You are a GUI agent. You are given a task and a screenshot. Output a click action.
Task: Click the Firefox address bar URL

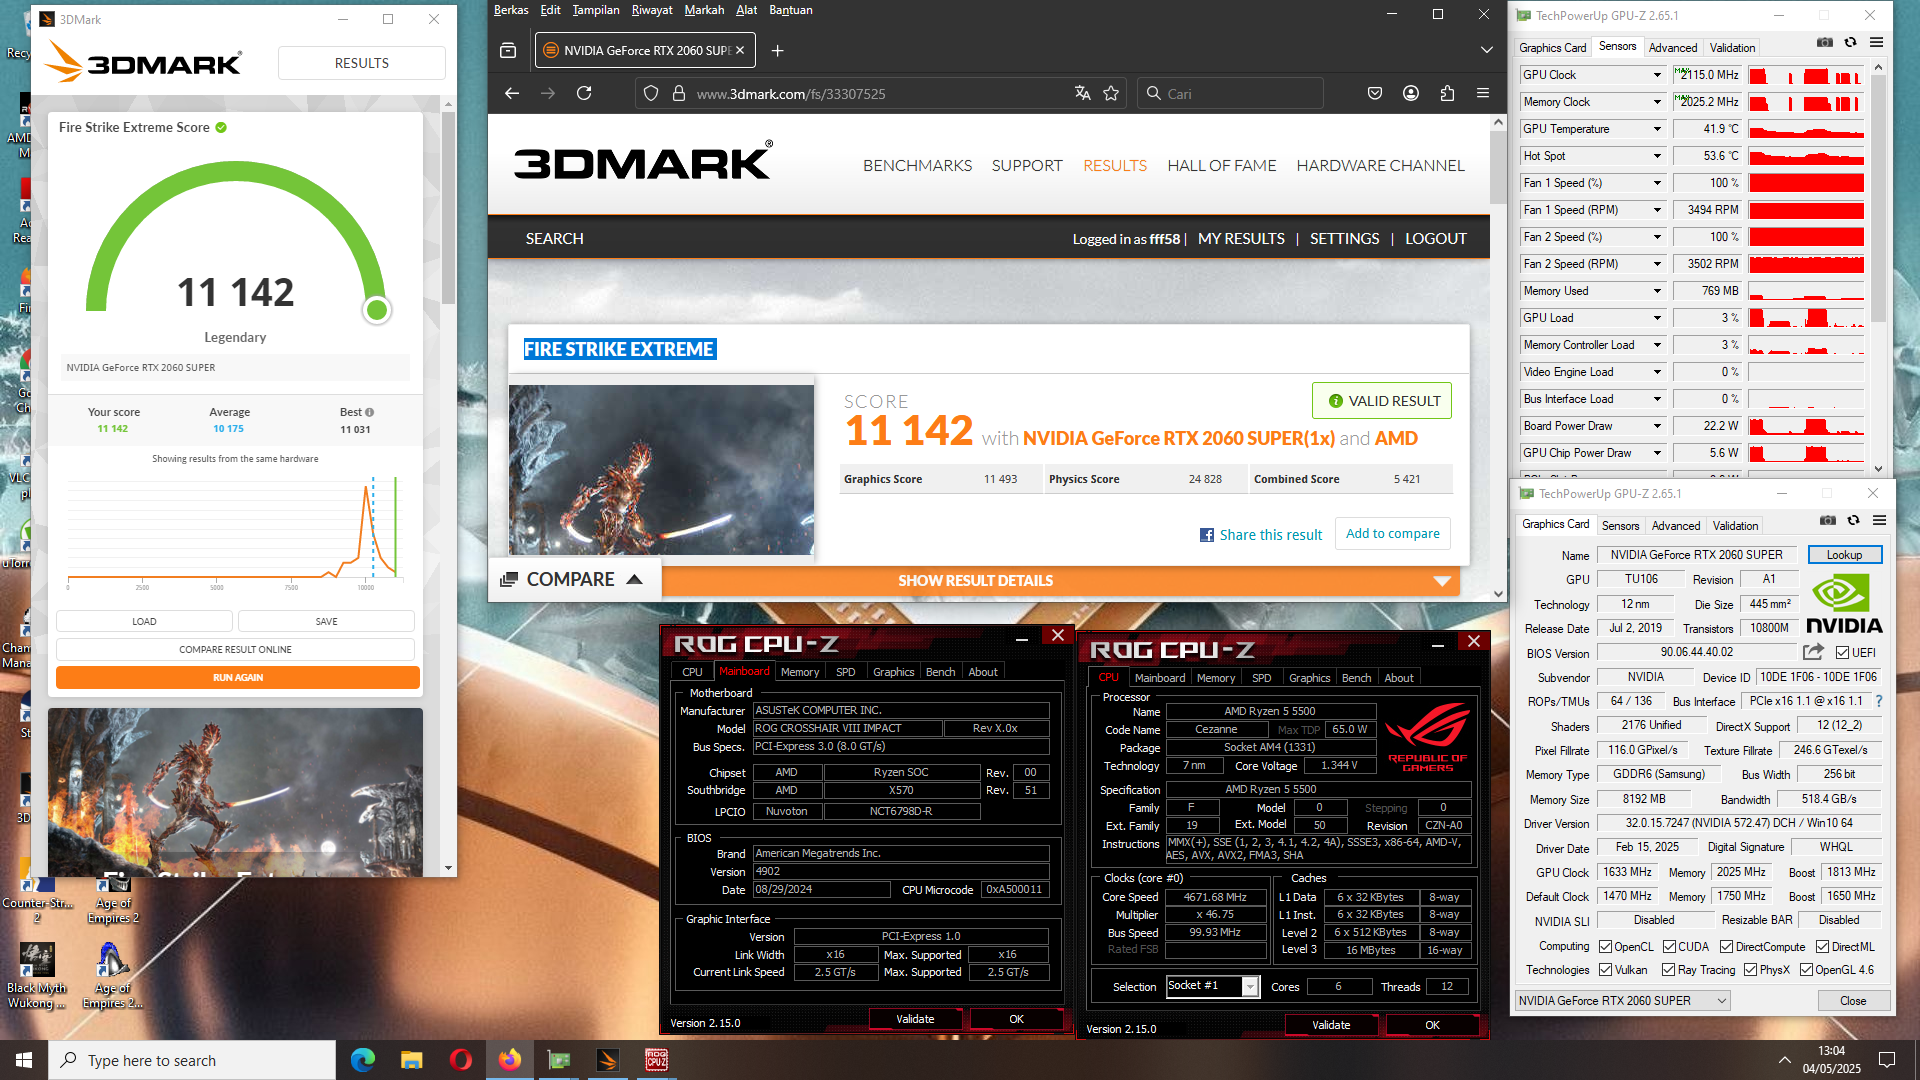click(790, 93)
